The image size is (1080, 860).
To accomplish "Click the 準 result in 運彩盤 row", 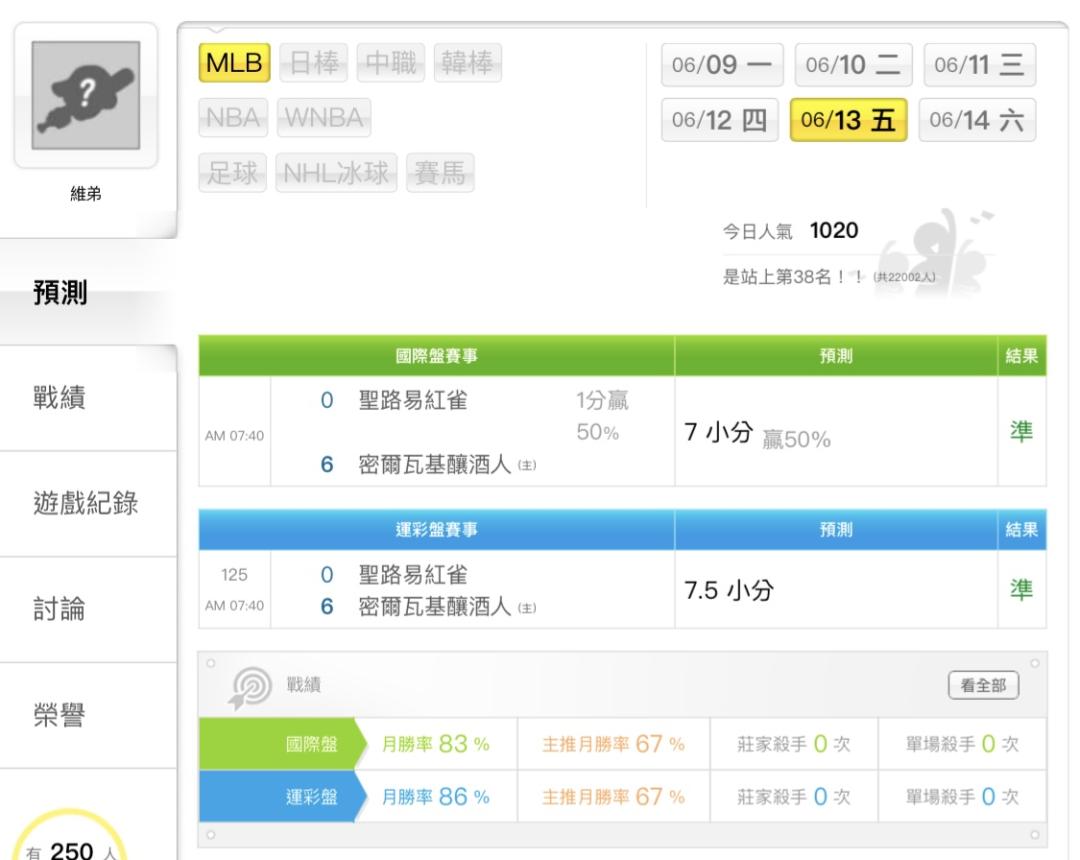I will [1021, 590].
